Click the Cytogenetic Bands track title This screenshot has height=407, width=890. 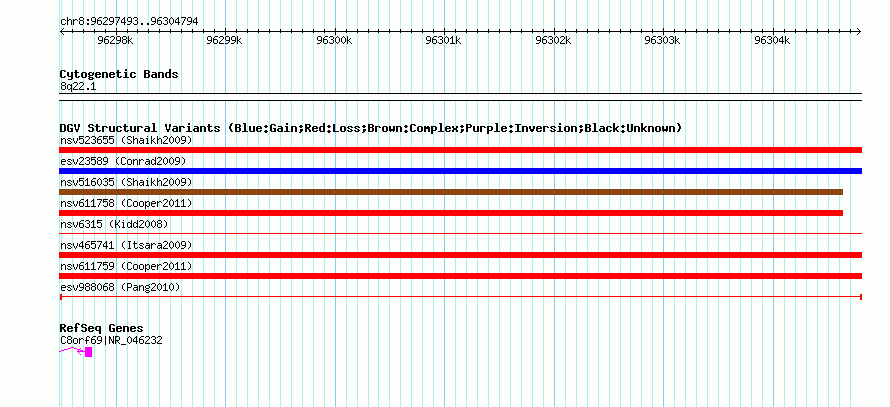(119, 74)
